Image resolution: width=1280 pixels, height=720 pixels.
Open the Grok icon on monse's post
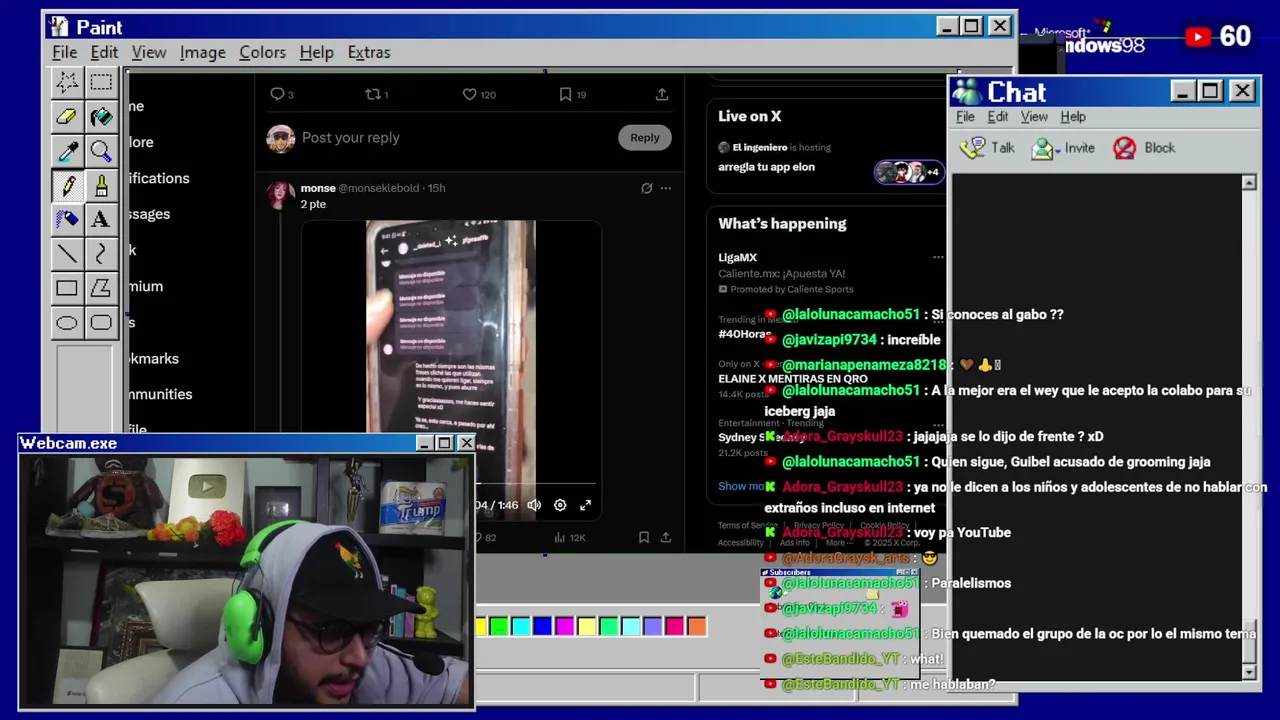coord(646,188)
